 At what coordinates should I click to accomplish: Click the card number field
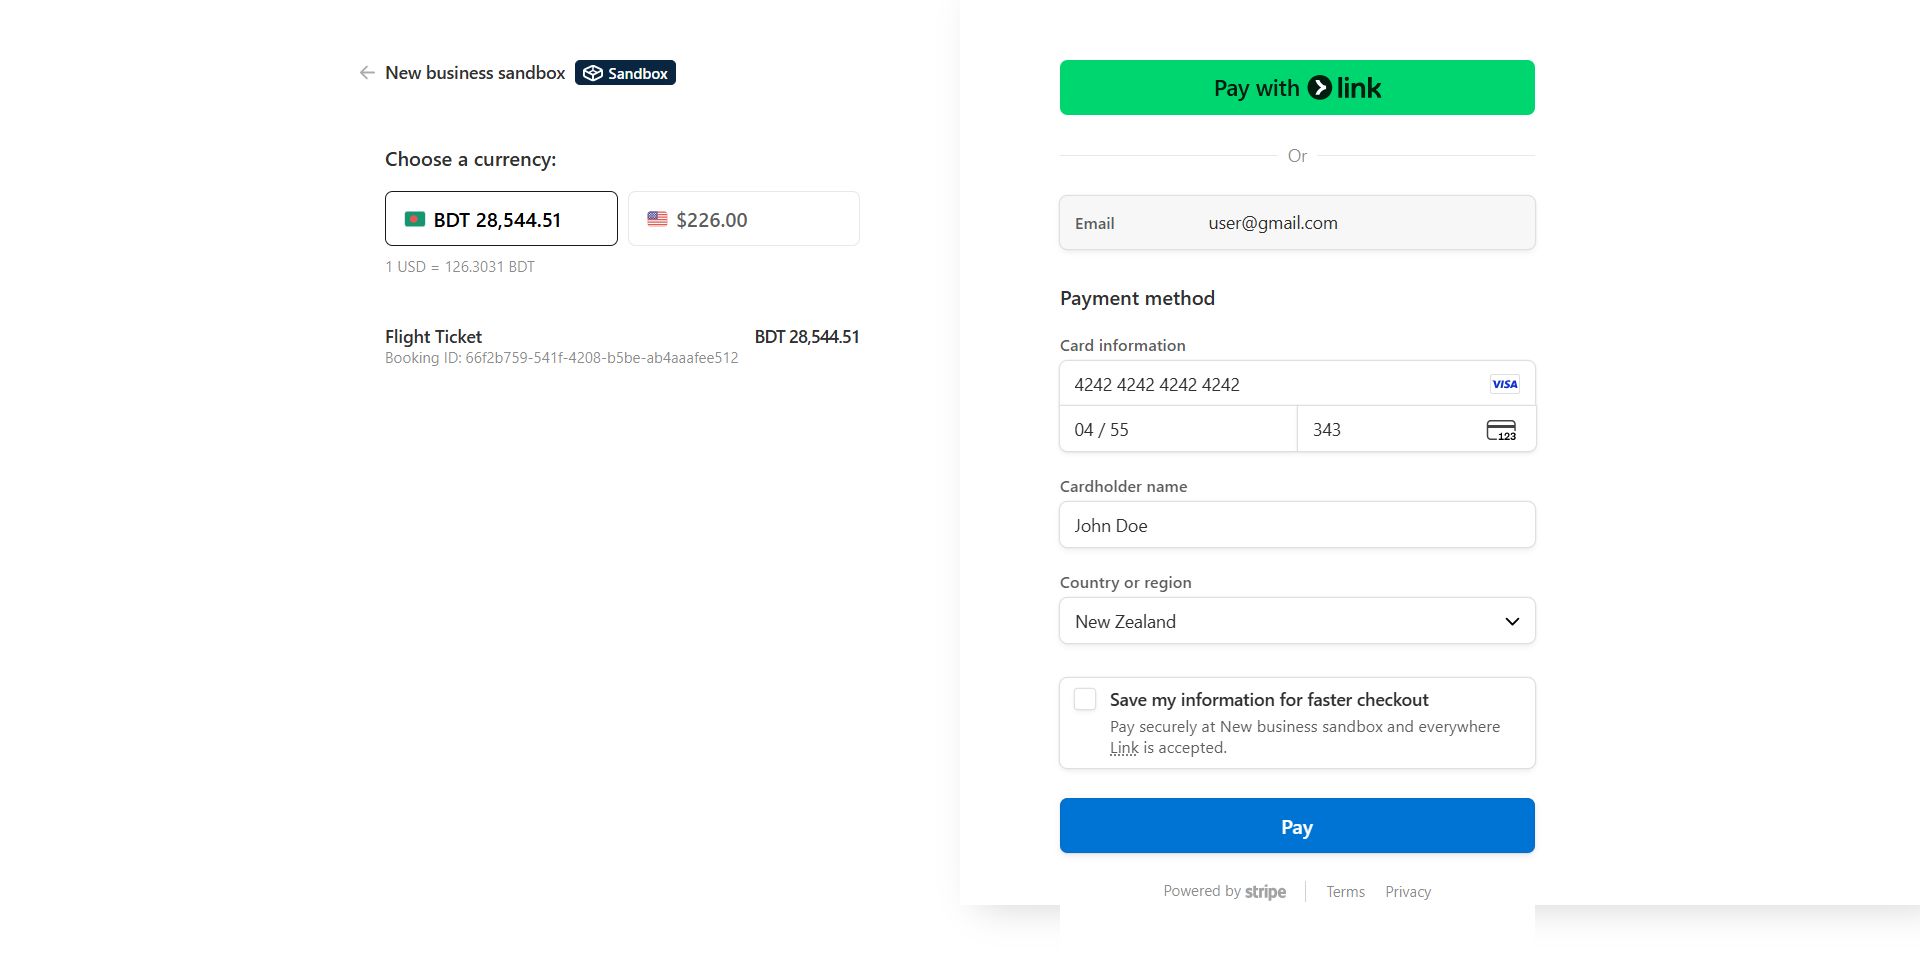(x=1270, y=384)
